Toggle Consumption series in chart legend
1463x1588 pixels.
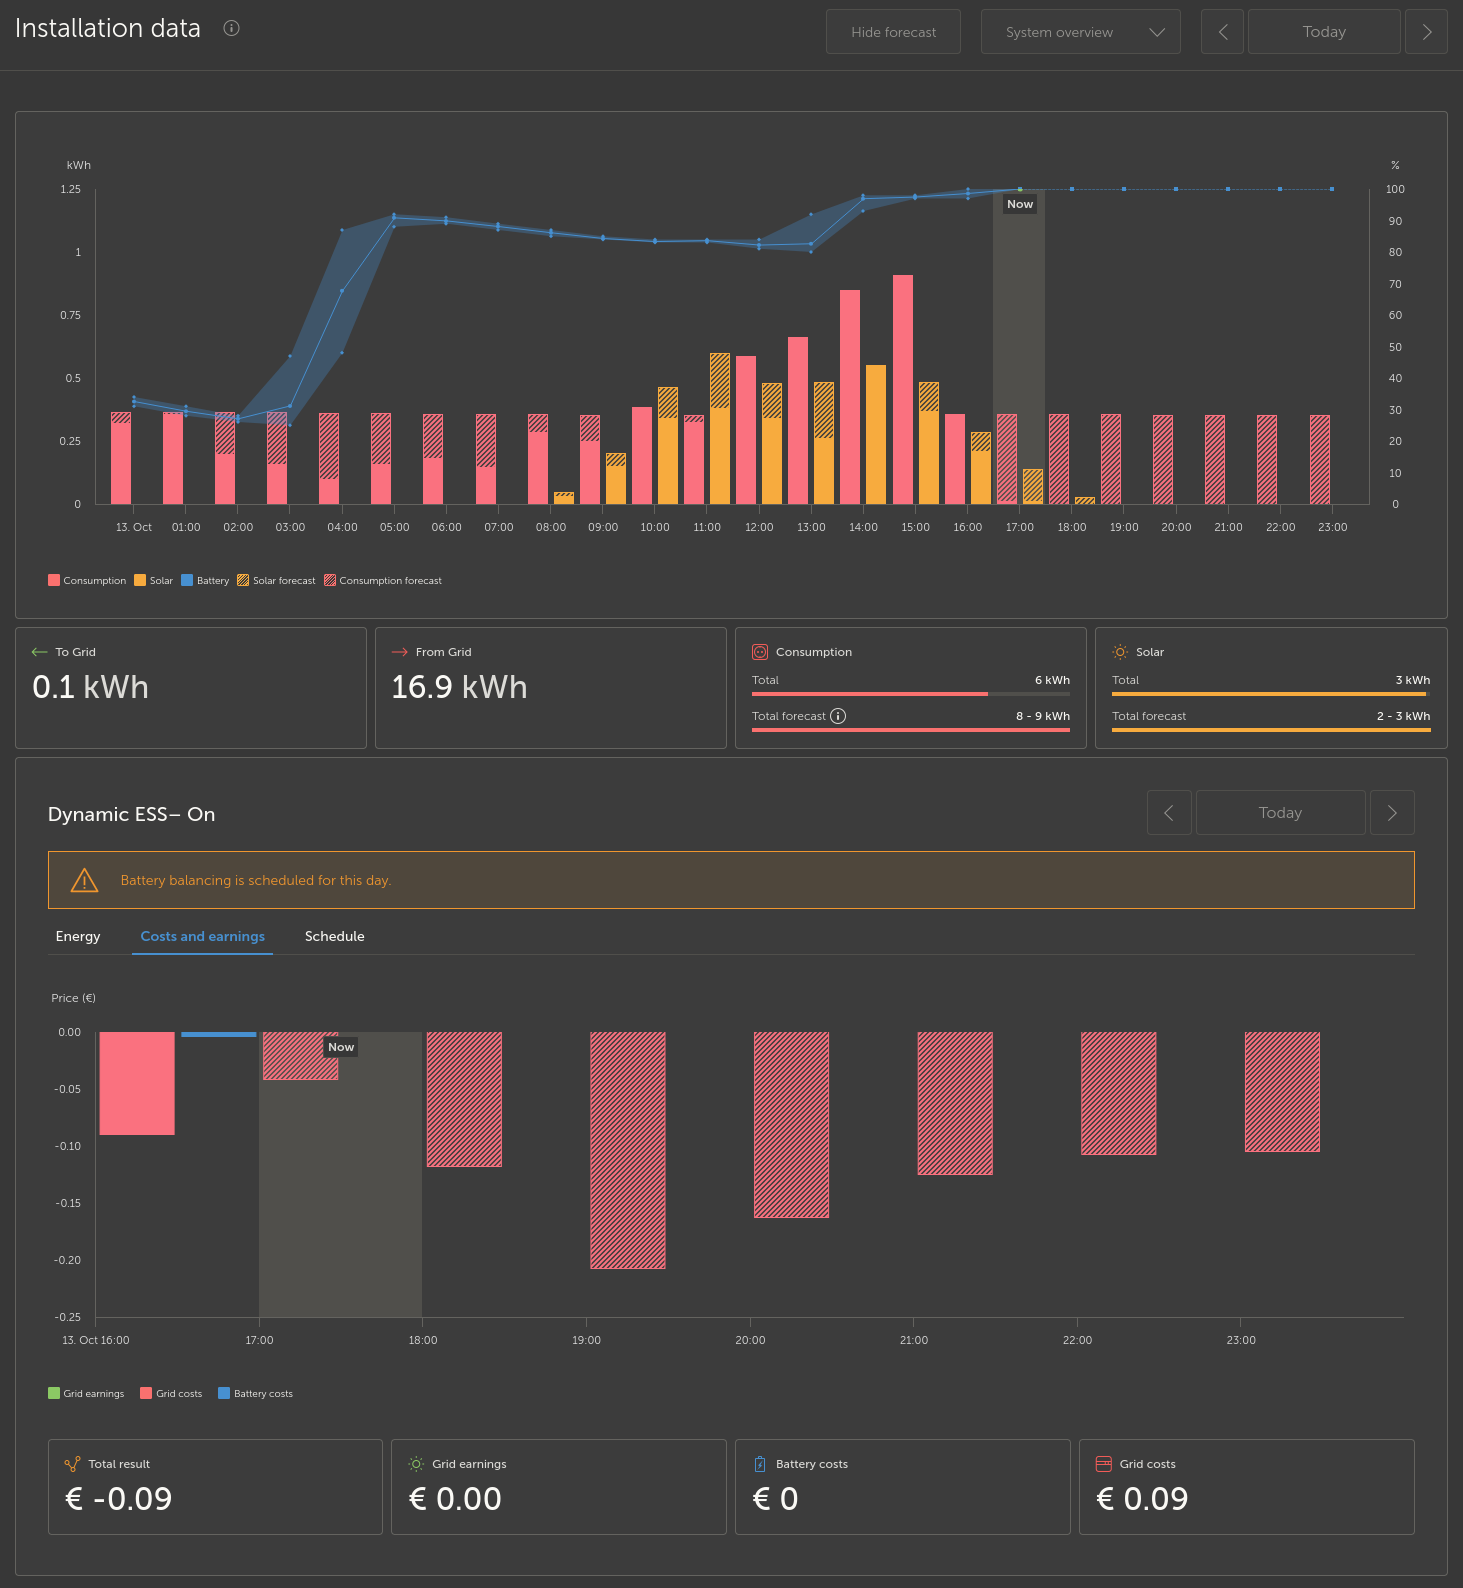coord(87,581)
